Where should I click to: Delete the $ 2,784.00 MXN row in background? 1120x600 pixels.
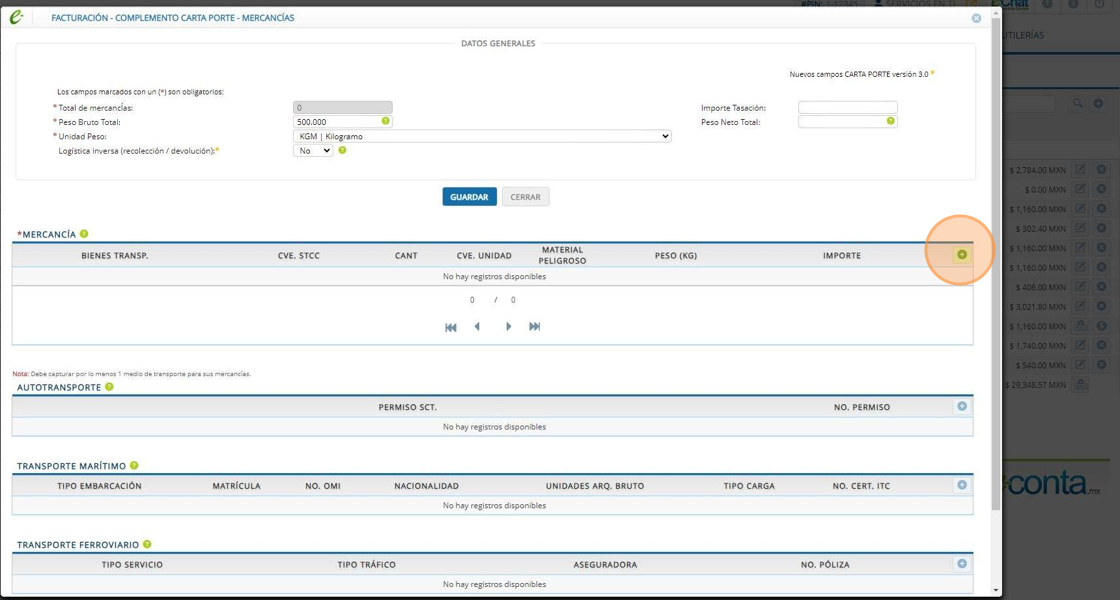pos(1101,170)
